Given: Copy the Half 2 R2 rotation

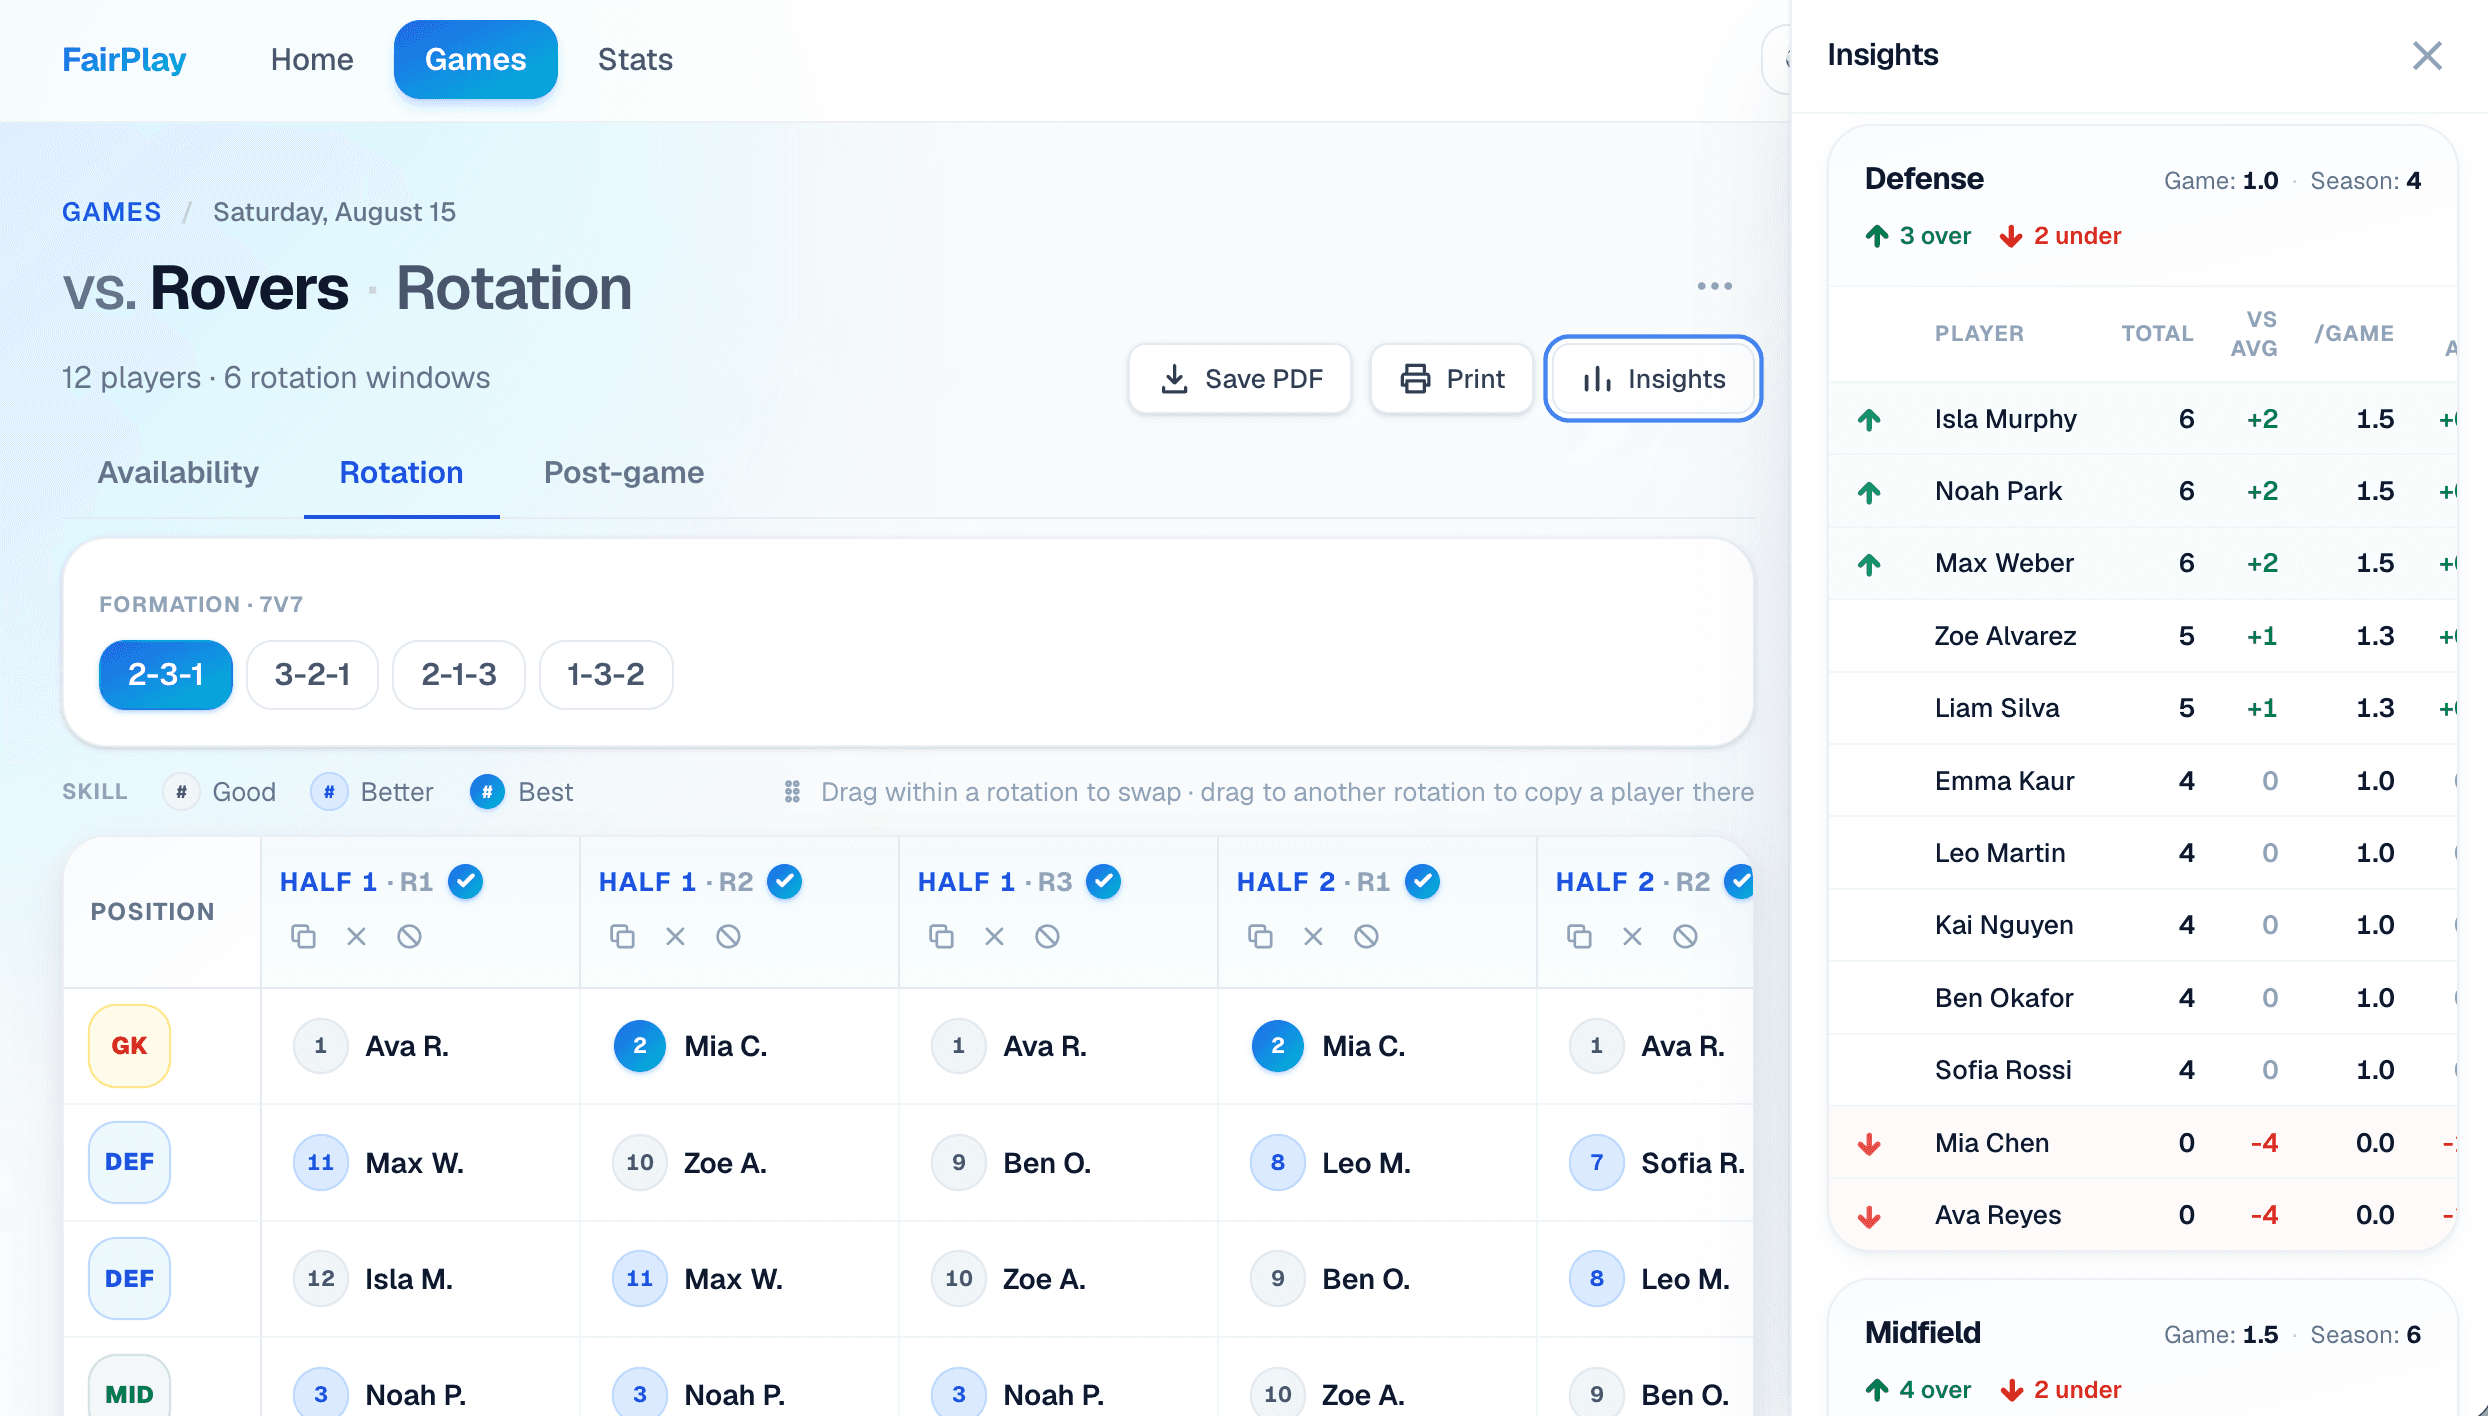Looking at the screenshot, I should [x=1579, y=936].
